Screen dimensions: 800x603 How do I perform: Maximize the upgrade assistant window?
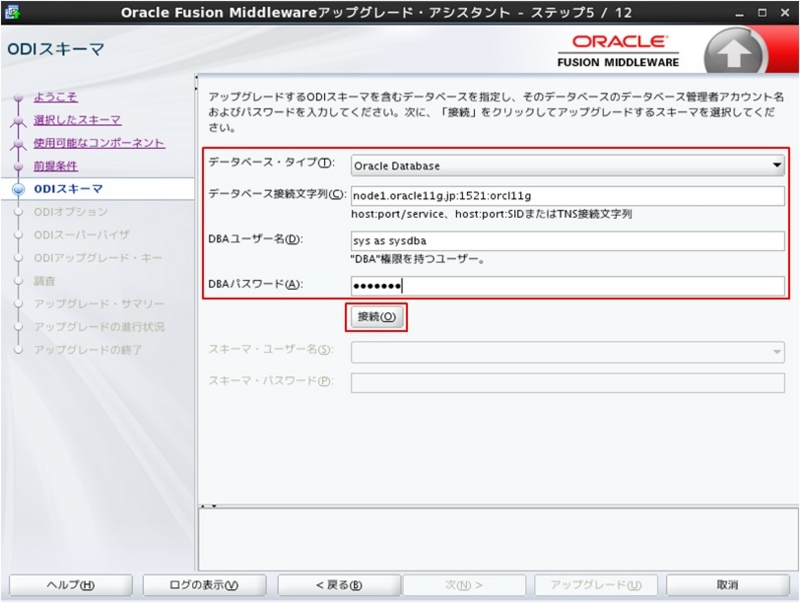point(762,13)
